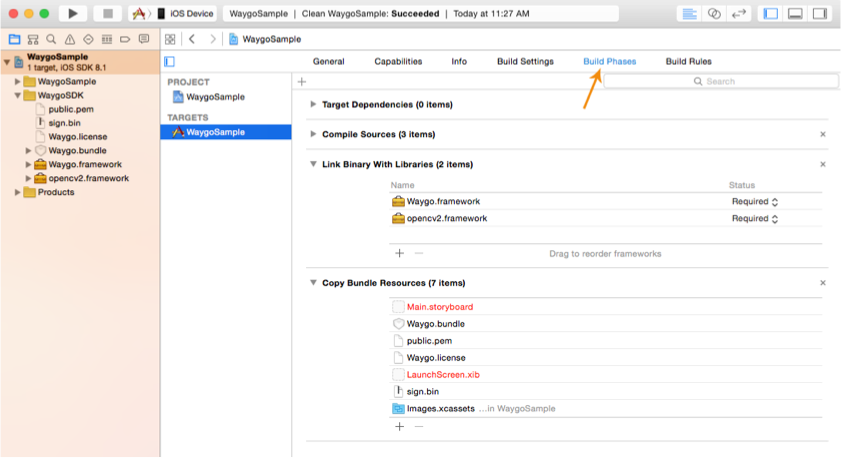Show the Find navigator
842x458 pixels.
click(x=51, y=39)
